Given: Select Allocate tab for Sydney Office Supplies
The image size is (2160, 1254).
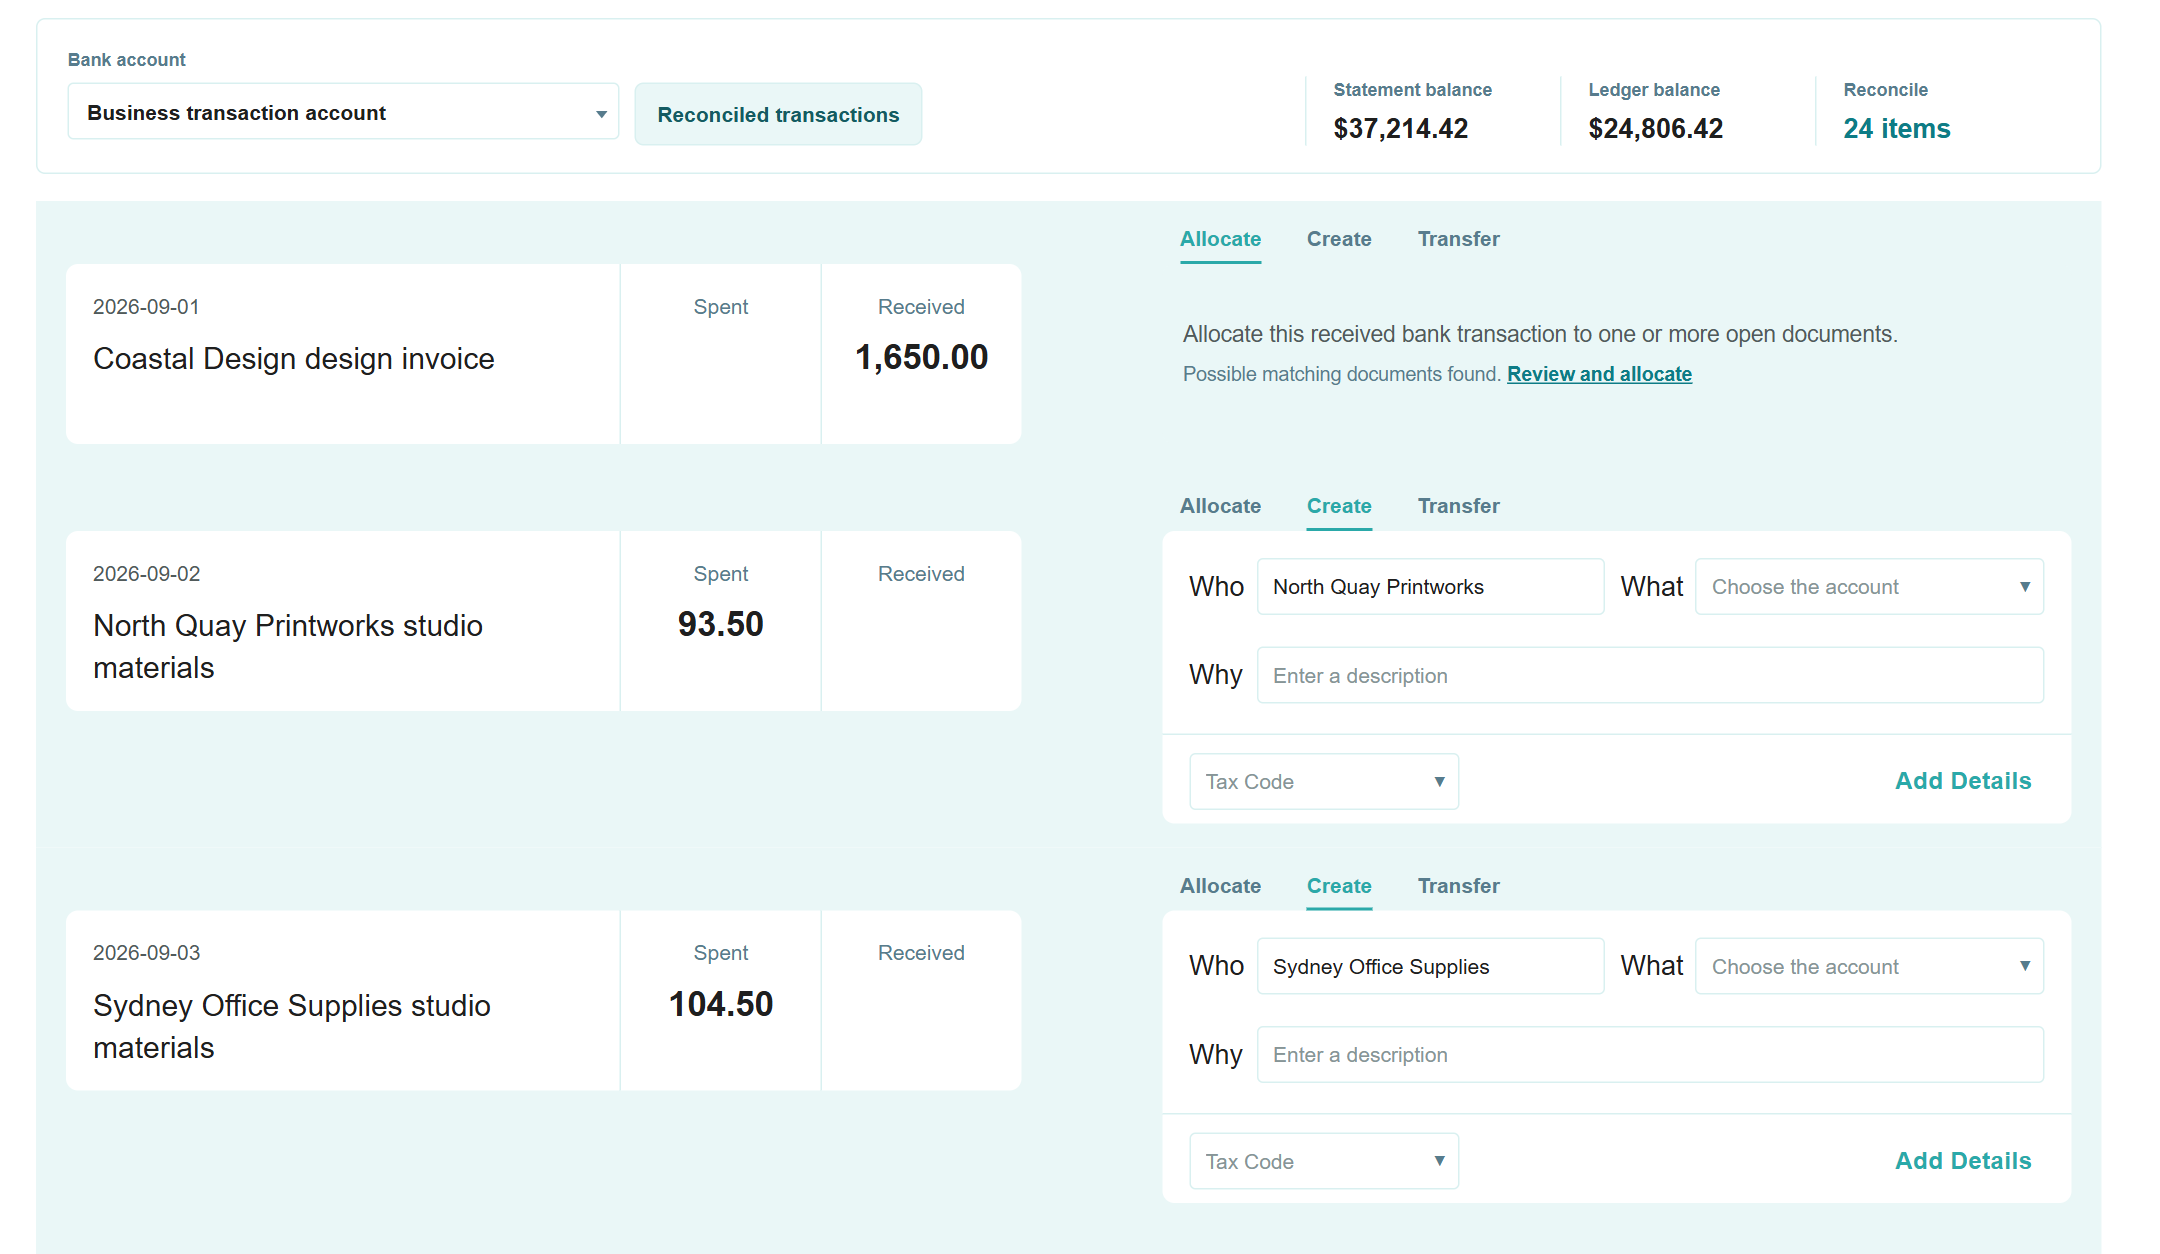Looking at the screenshot, I should pos(1220,886).
